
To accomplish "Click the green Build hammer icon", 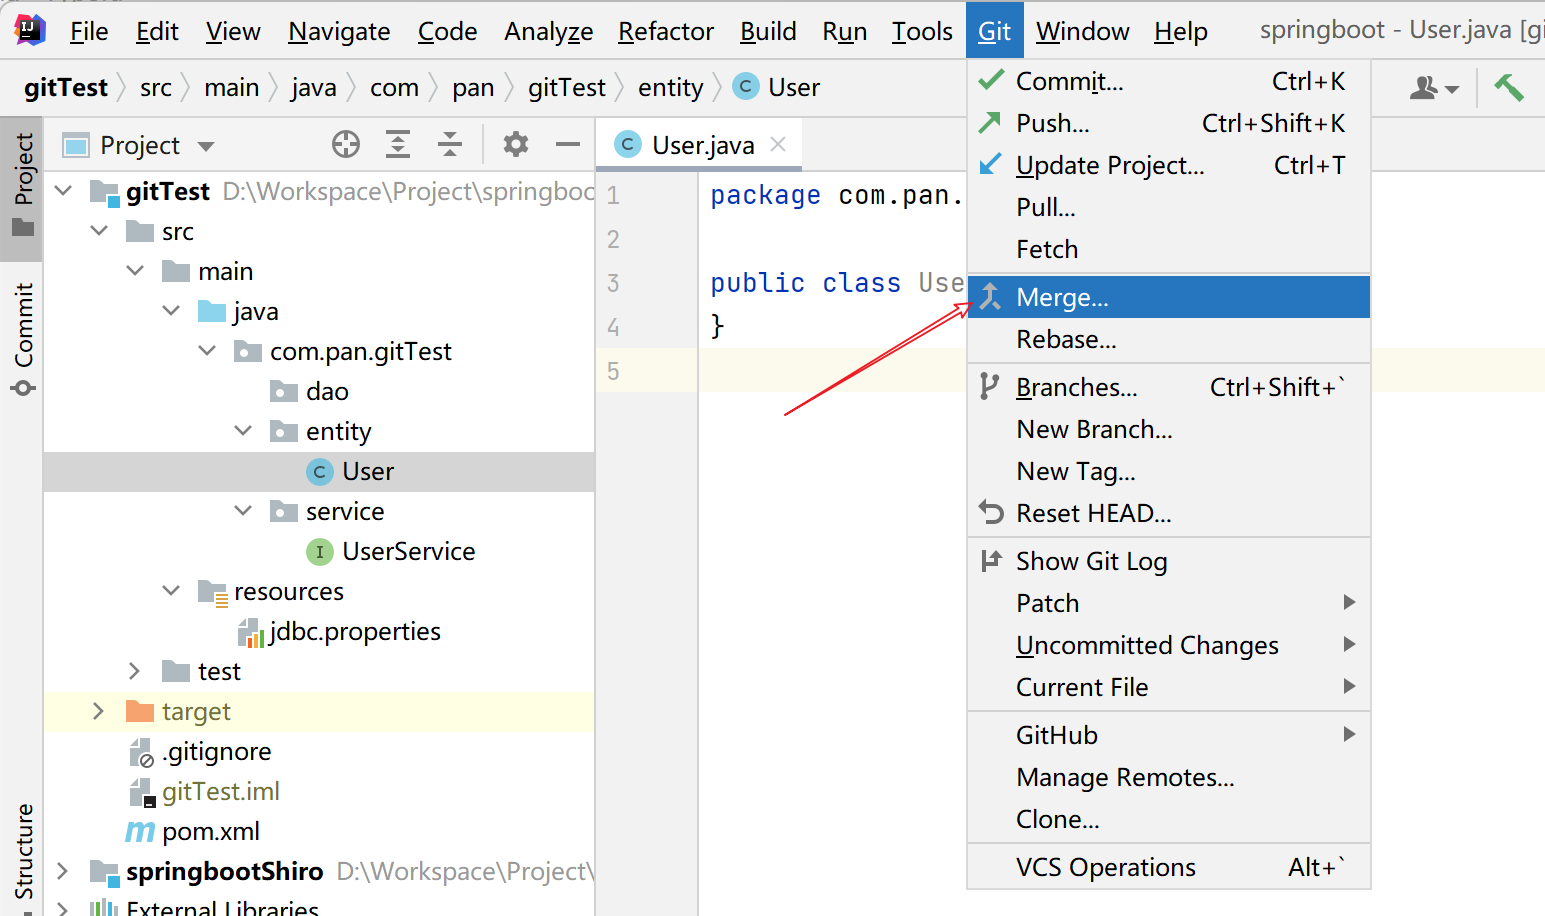I will click(x=1508, y=88).
